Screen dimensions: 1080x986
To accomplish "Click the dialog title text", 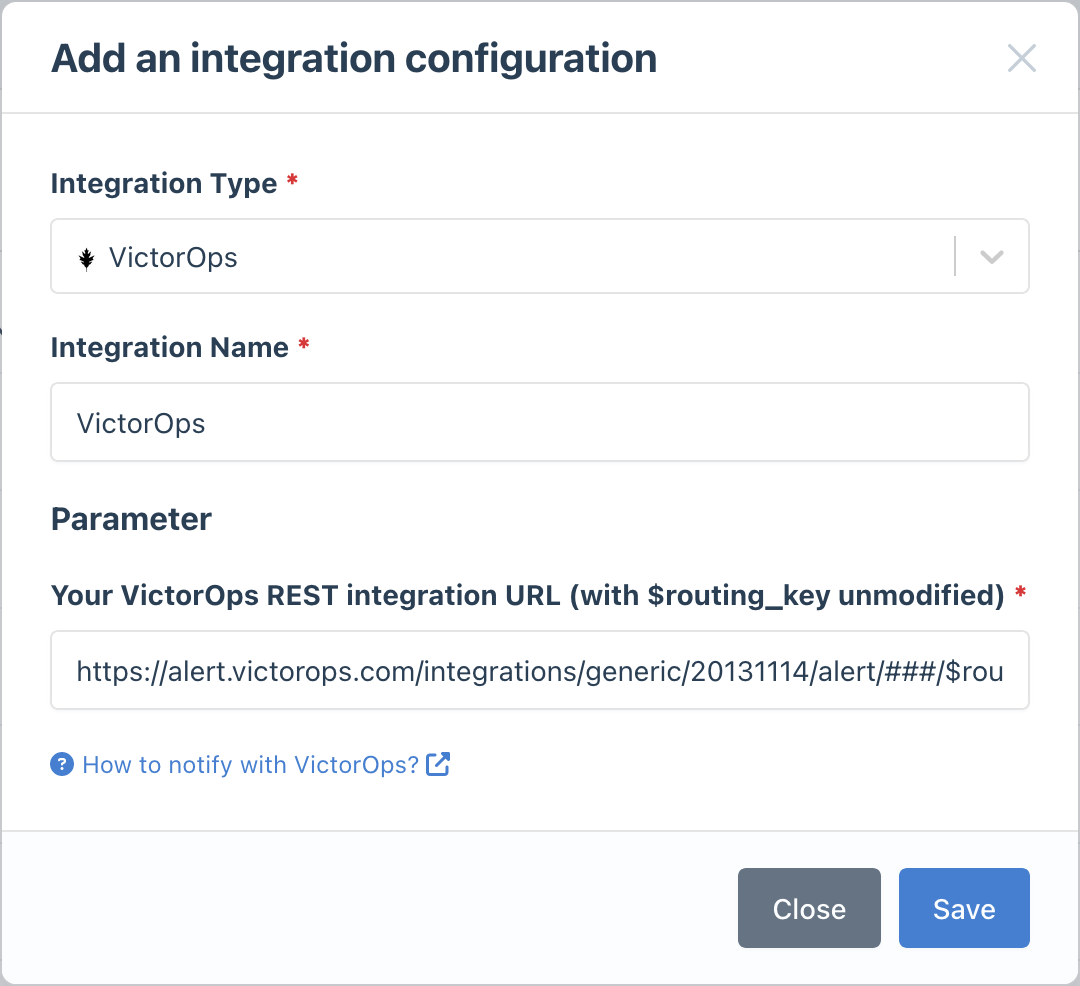I will click(354, 58).
